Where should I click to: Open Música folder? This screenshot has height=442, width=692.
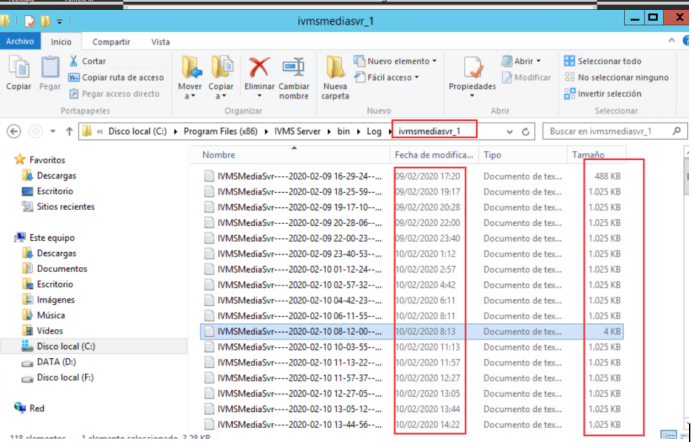[43, 315]
